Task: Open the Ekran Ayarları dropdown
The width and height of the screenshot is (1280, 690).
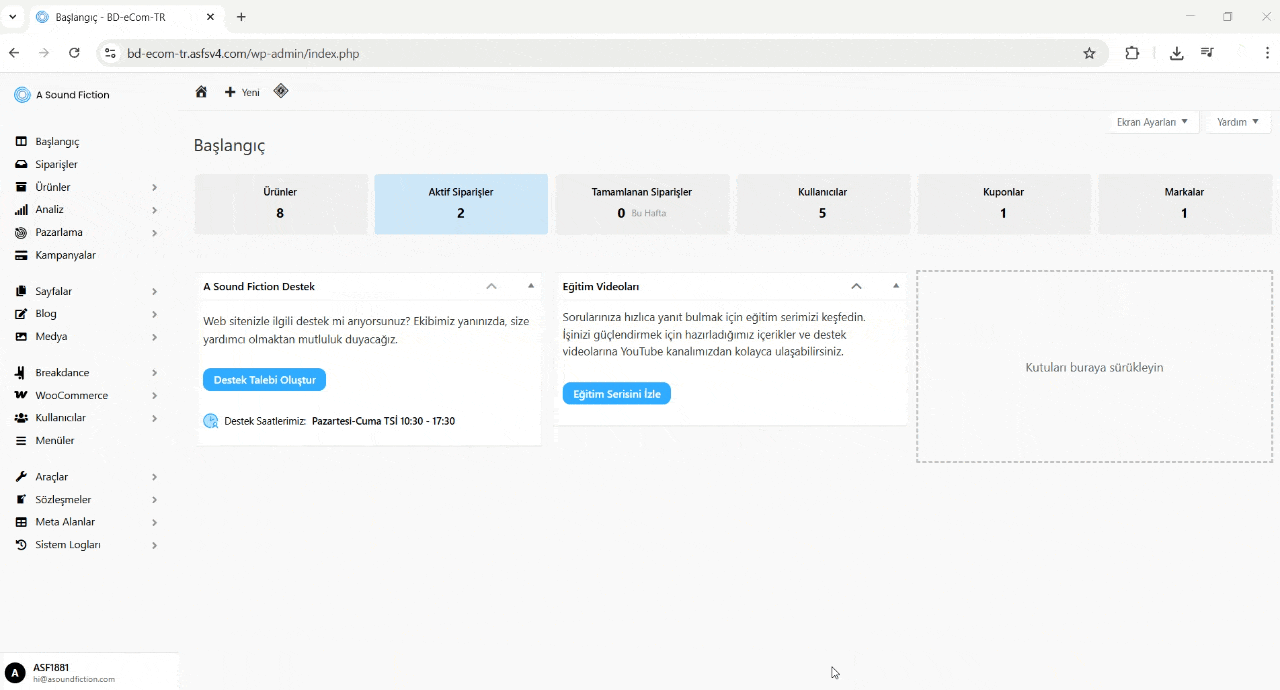Action: click(x=1152, y=122)
